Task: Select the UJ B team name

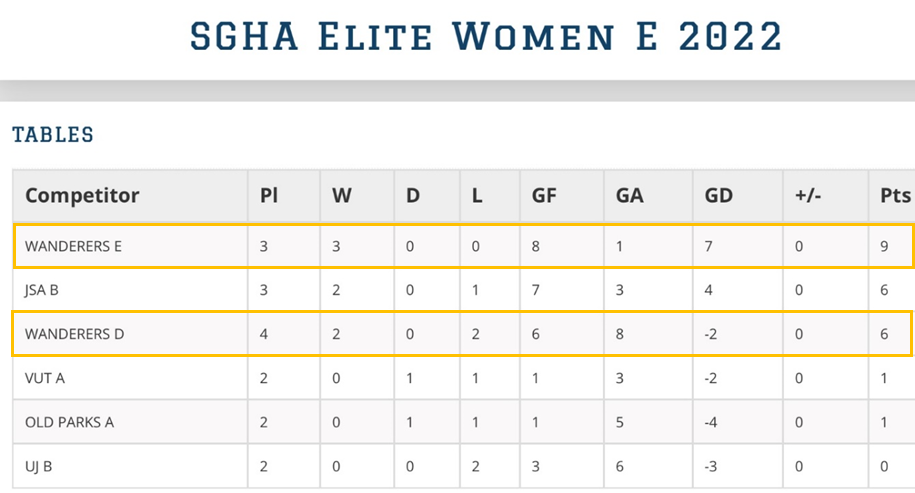Action: click(x=39, y=467)
